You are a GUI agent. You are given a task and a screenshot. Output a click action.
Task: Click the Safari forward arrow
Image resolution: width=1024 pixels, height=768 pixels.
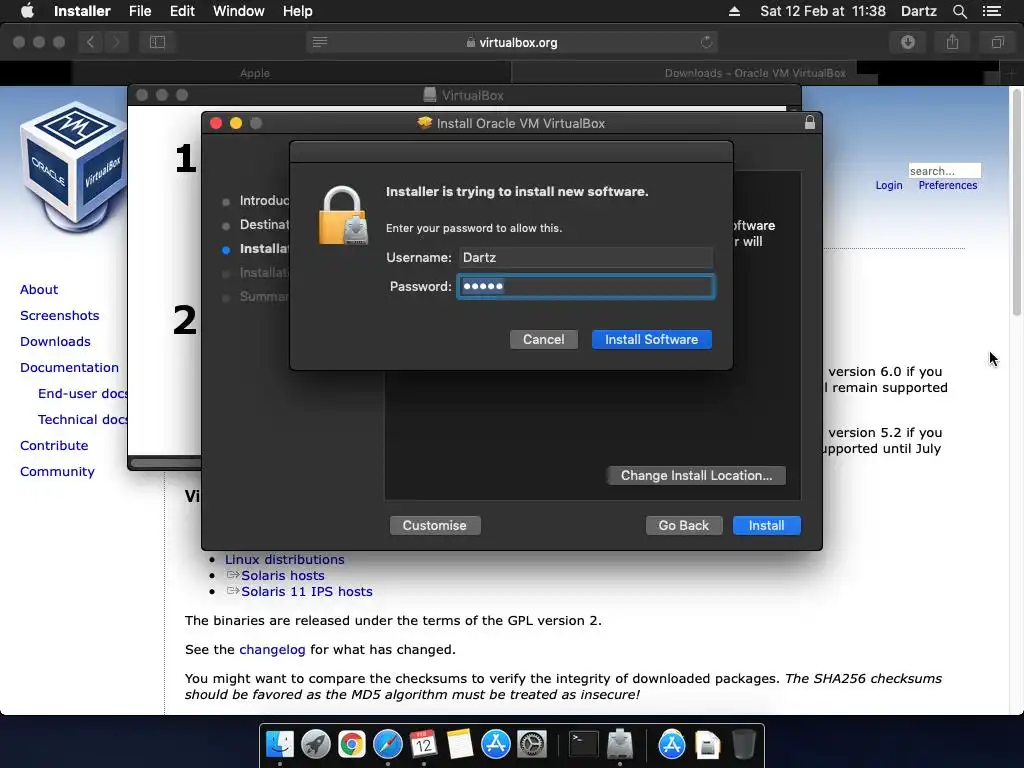[116, 42]
